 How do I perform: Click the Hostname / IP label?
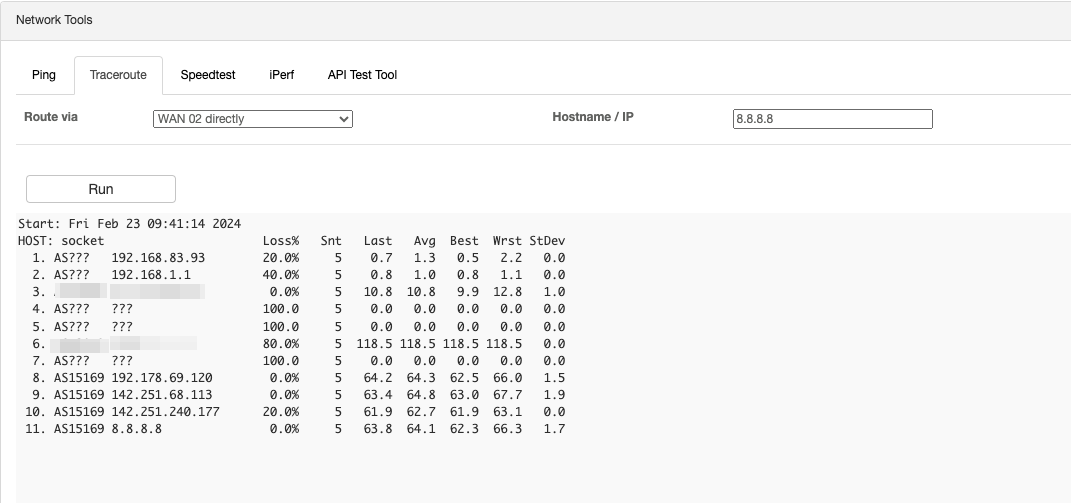[x=593, y=117]
